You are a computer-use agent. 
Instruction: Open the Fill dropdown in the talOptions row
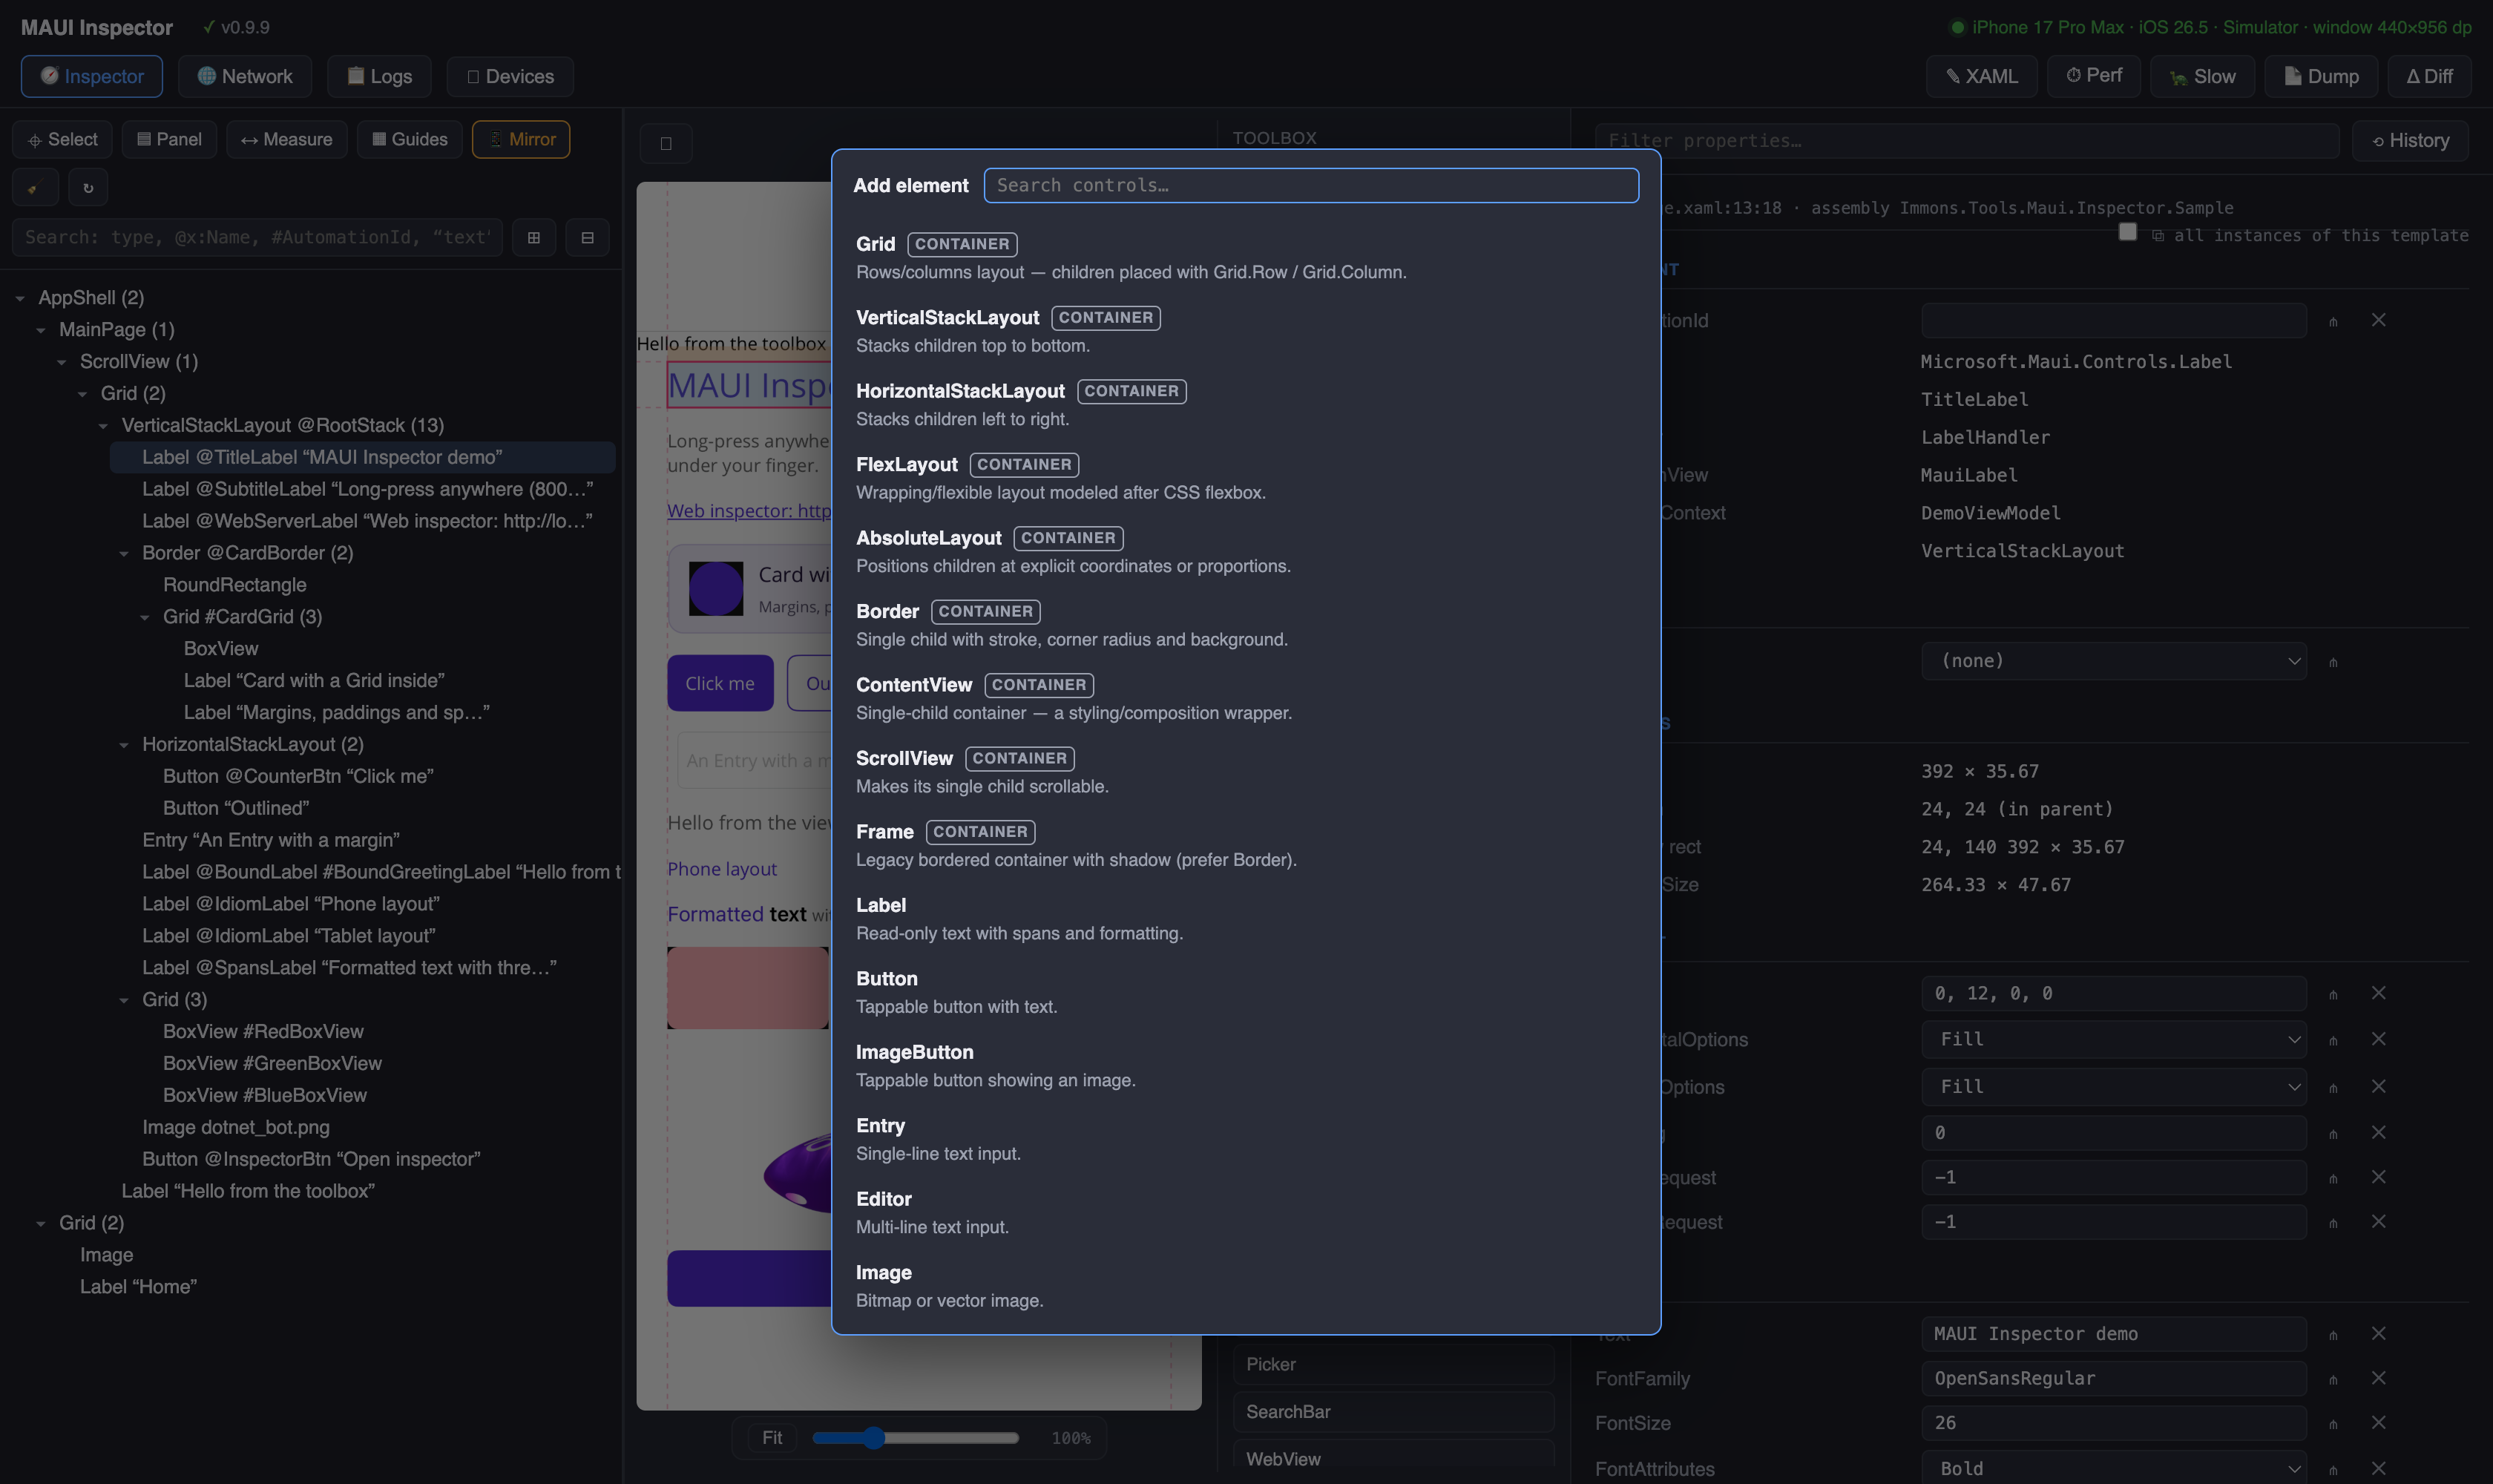(2113, 1039)
